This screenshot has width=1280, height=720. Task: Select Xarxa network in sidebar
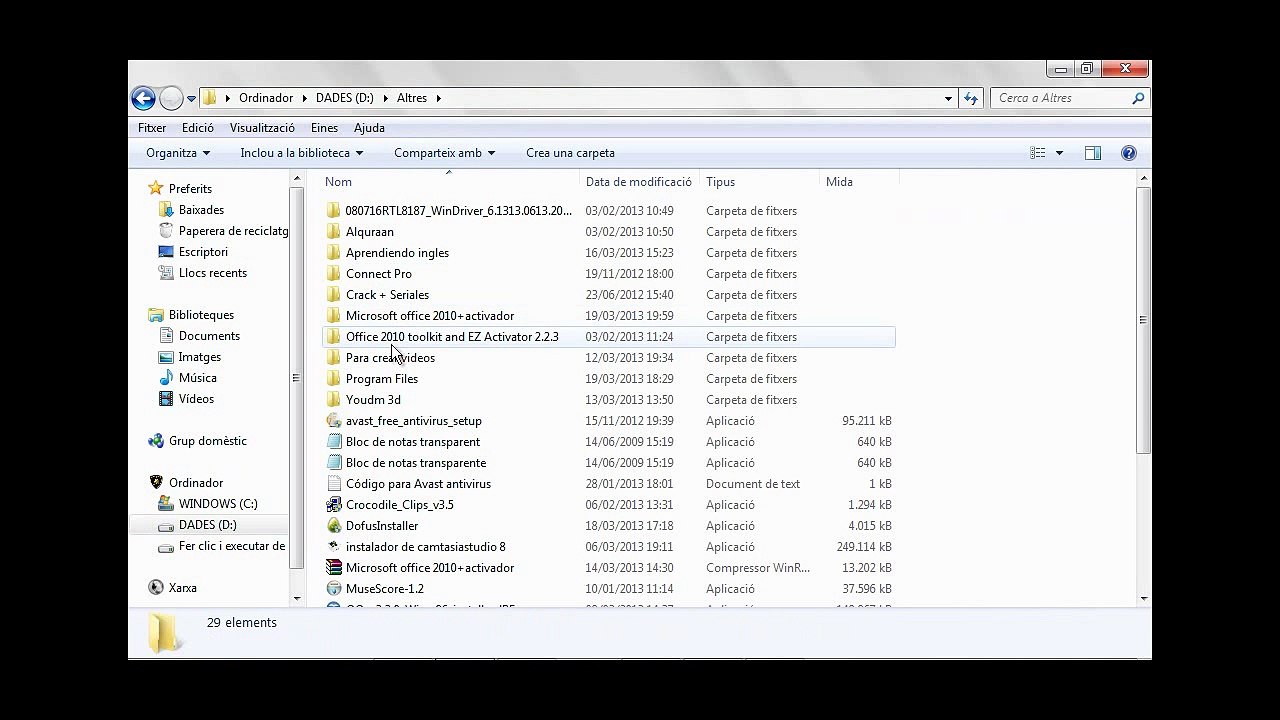click(x=182, y=588)
